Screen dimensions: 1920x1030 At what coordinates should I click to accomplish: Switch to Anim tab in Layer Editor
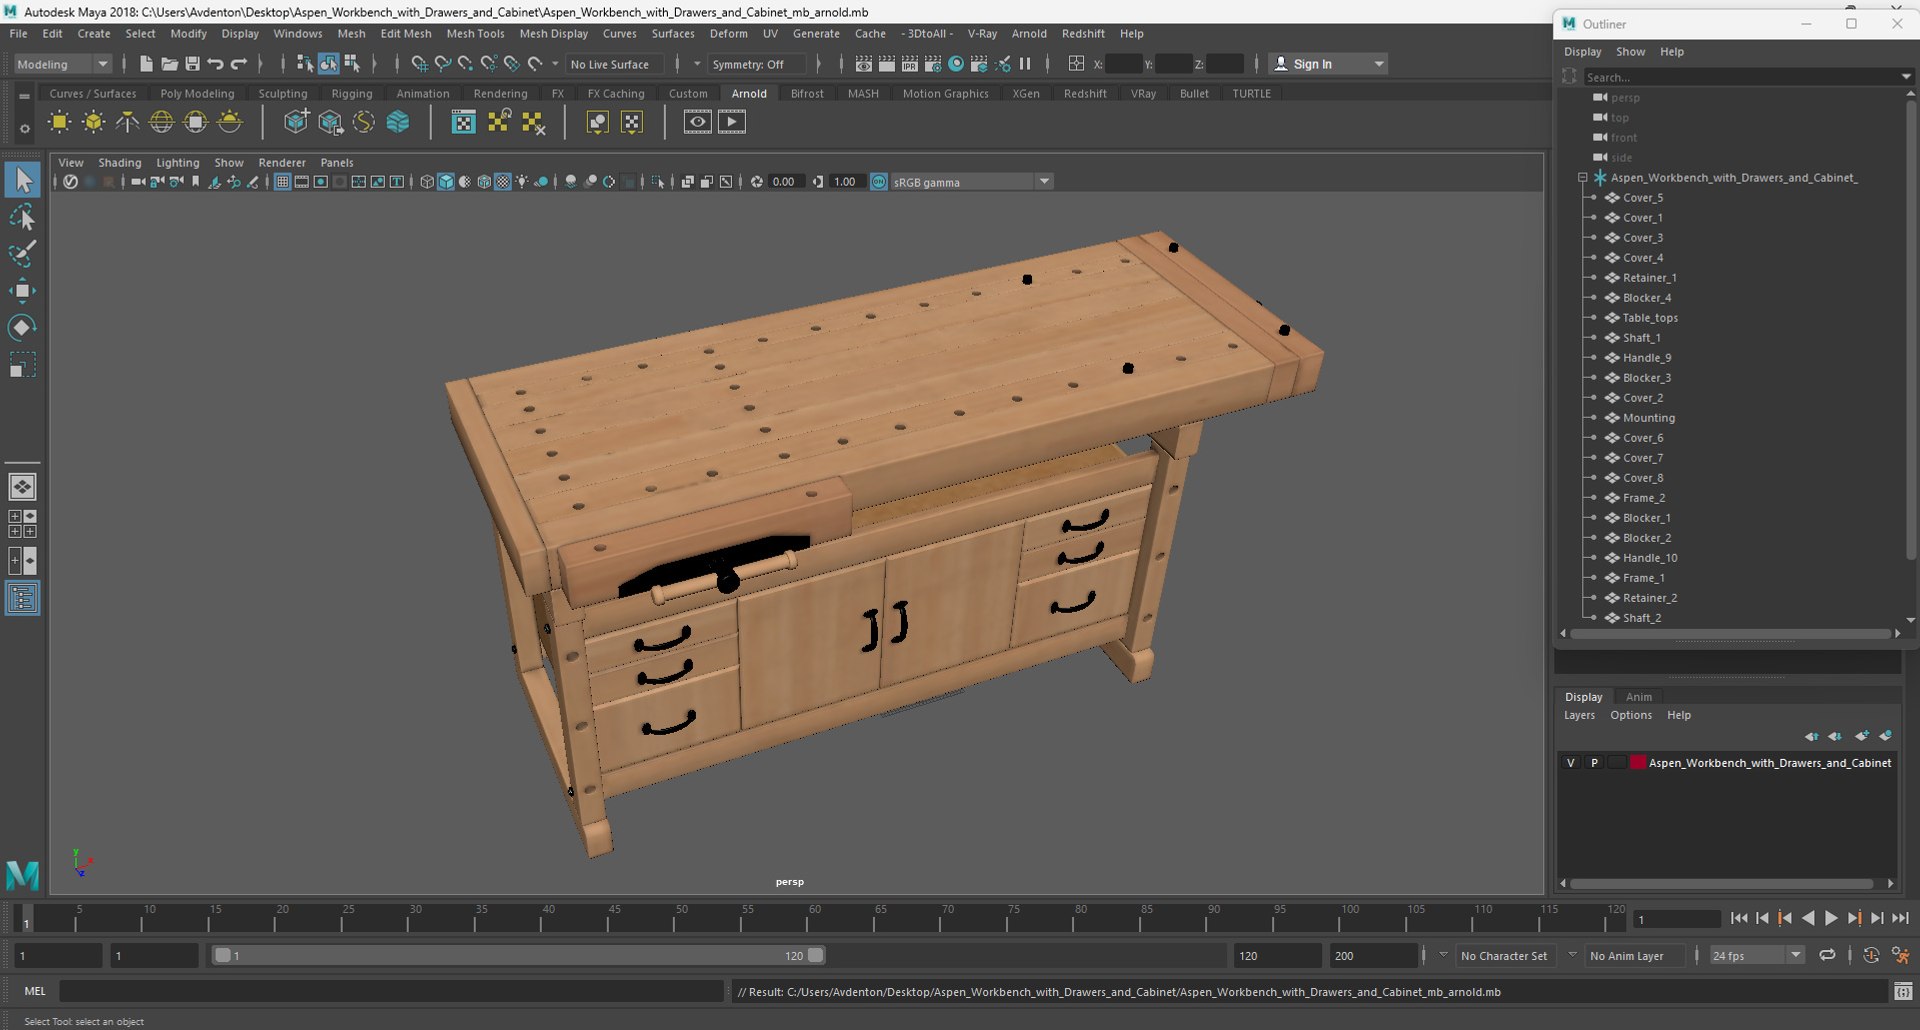pyautogui.click(x=1638, y=697)
